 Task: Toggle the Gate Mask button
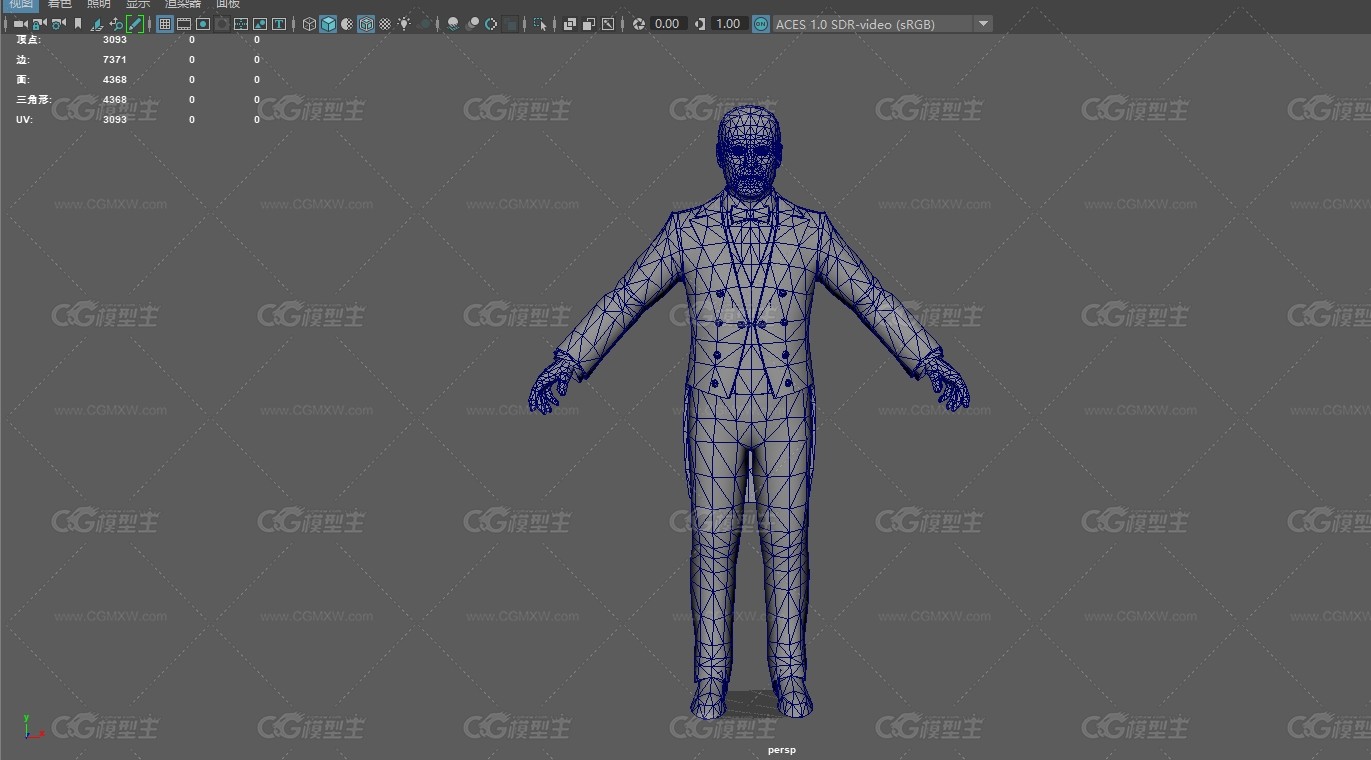222,24
